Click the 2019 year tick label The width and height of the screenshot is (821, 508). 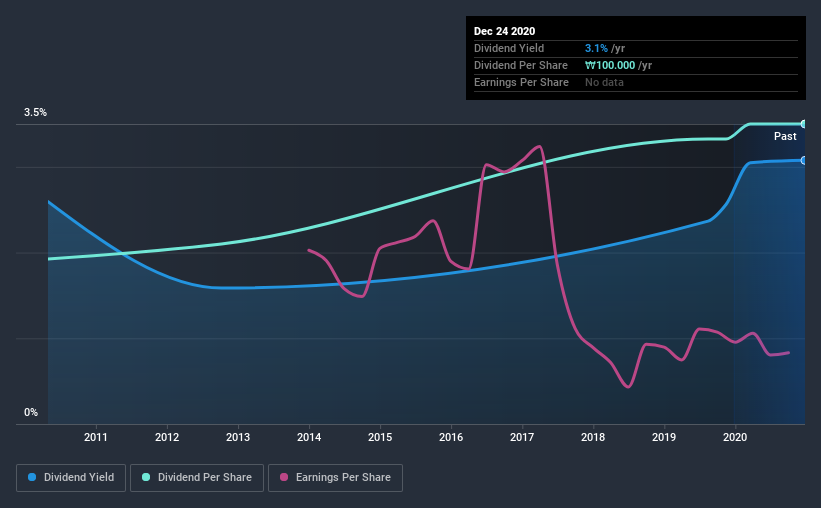tap(664, 437)
